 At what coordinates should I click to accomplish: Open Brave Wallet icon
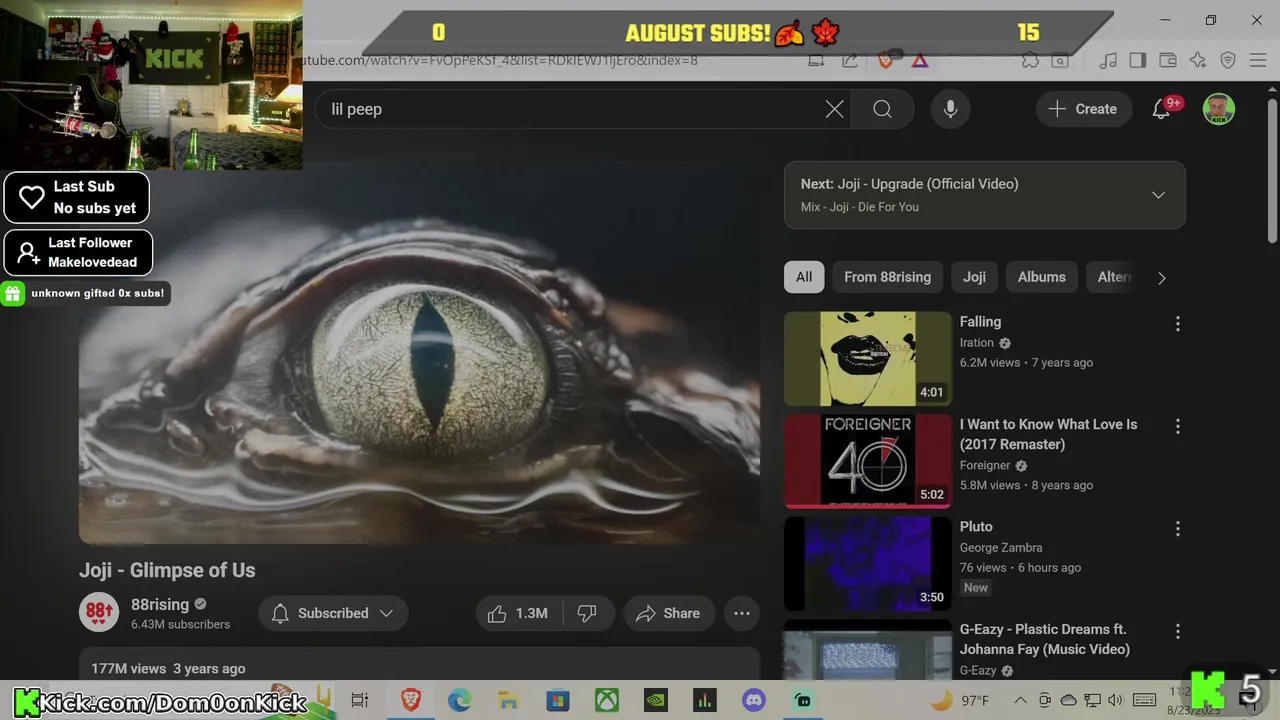1167,60
